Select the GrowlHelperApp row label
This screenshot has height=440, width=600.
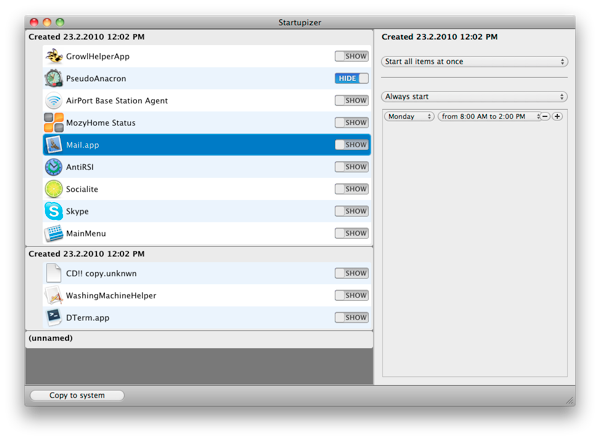(98, 57)
